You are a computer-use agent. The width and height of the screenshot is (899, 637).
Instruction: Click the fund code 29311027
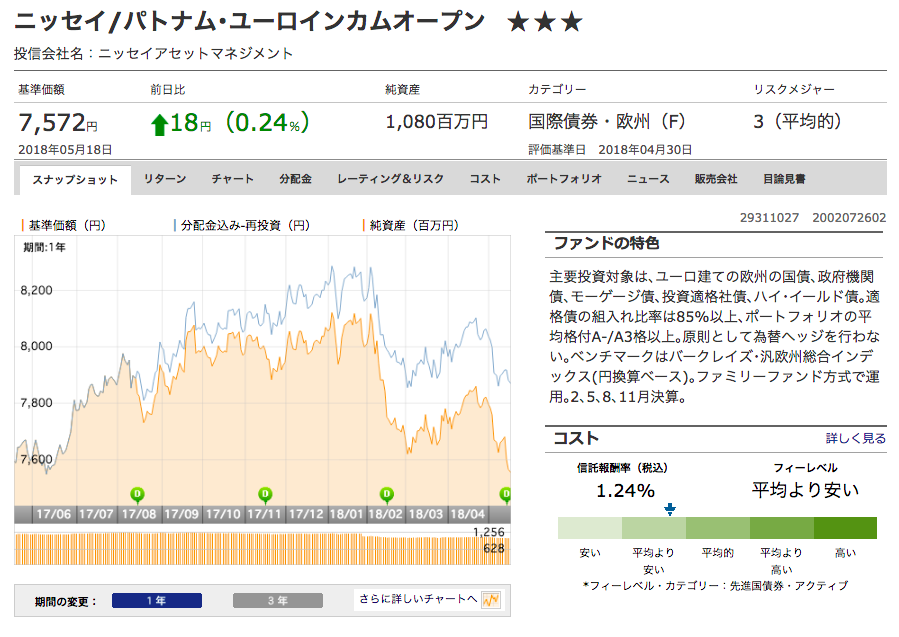pos(769,218)
